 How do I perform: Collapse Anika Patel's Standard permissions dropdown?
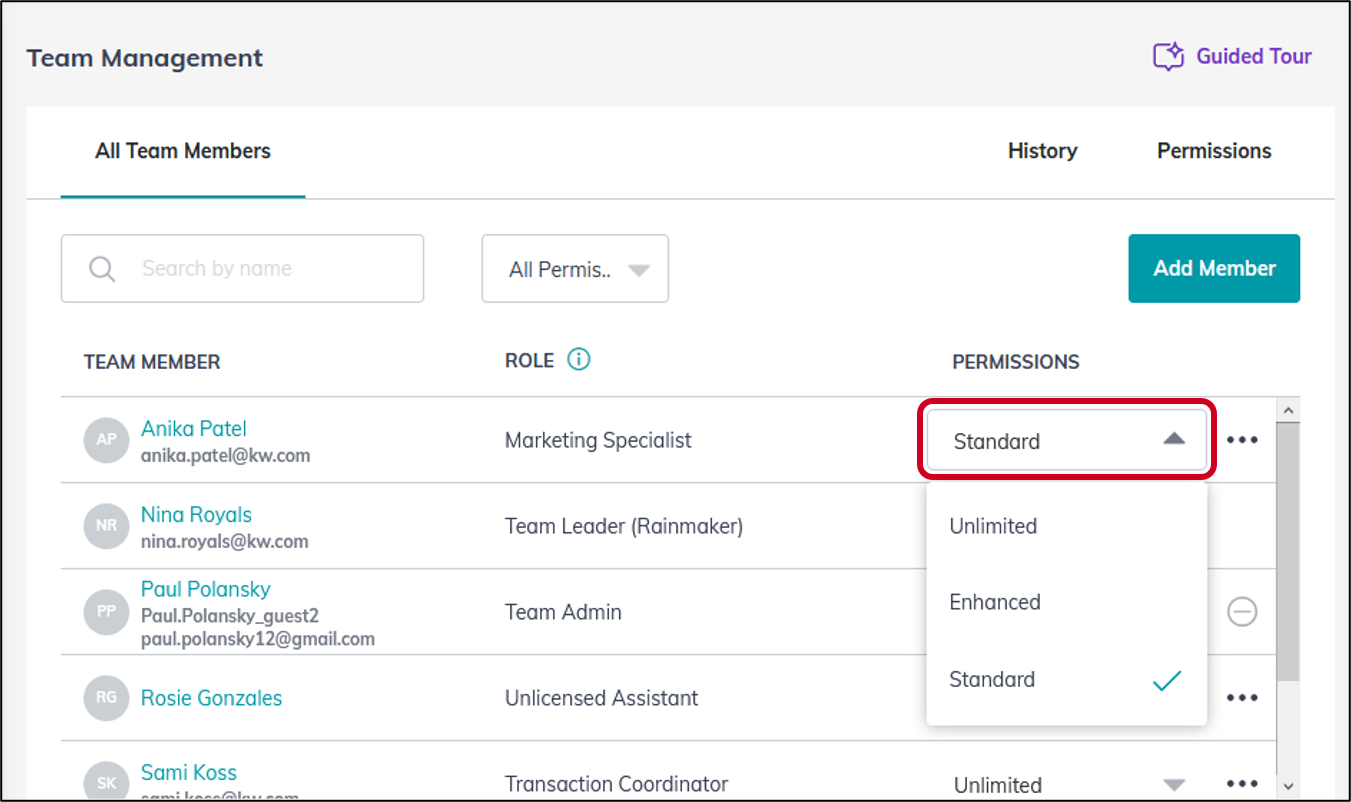pyautogui.click(x=1065, y=440)
